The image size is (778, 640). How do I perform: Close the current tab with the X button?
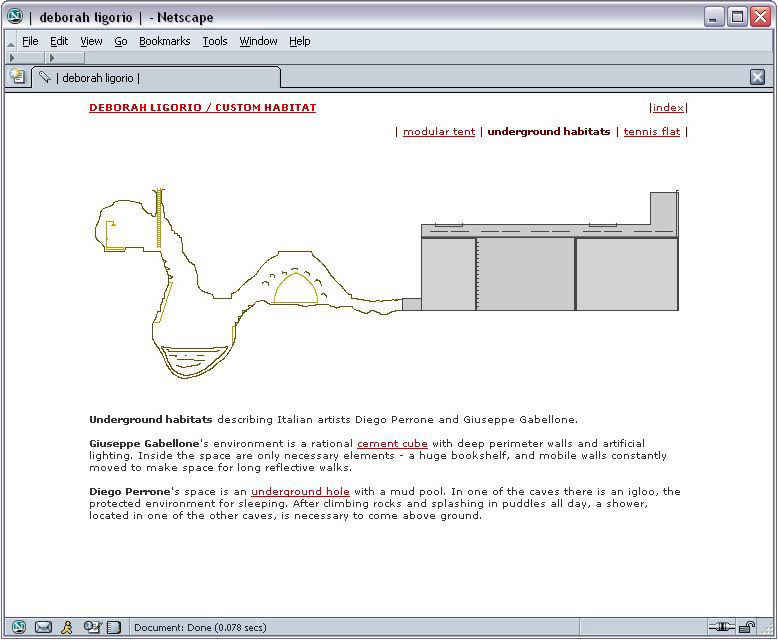pos(757,77)
